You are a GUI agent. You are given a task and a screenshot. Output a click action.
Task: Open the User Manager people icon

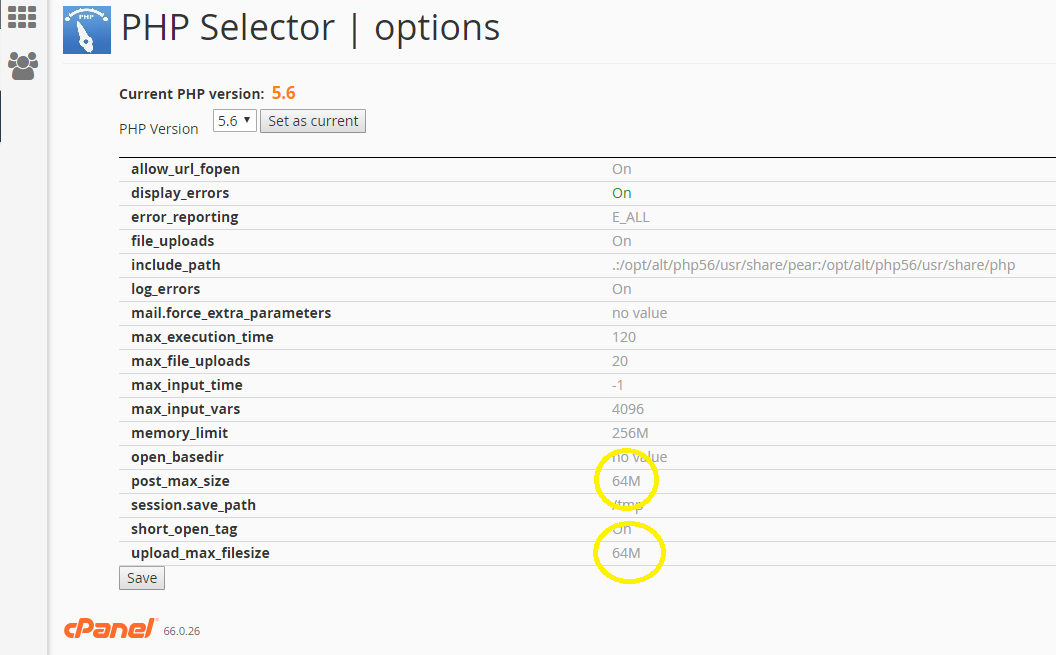[22, 67]
